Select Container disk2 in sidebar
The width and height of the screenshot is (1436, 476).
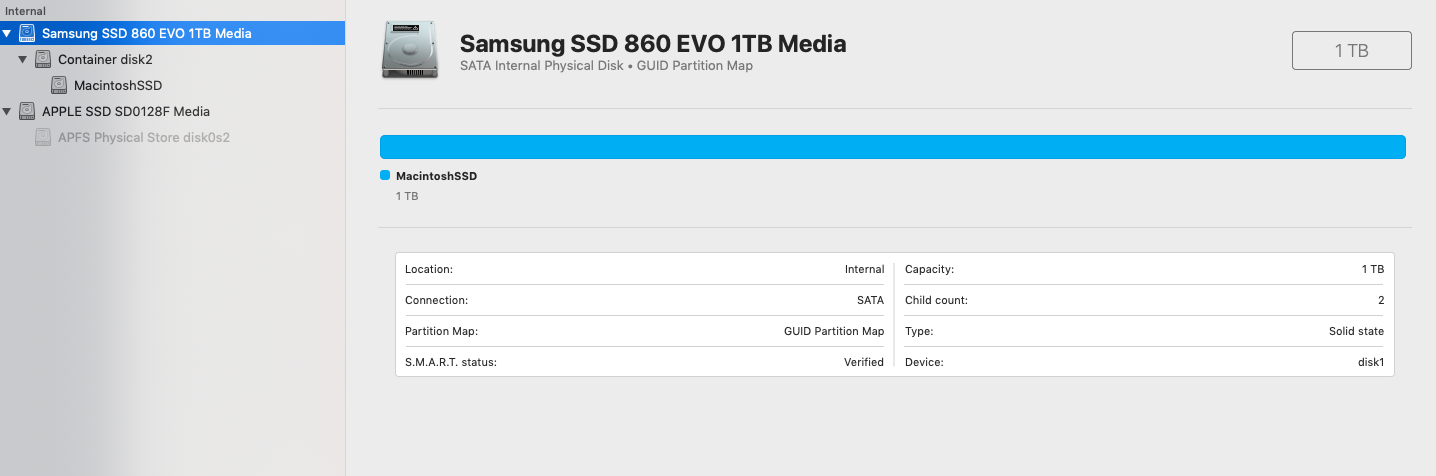[105, 59]
